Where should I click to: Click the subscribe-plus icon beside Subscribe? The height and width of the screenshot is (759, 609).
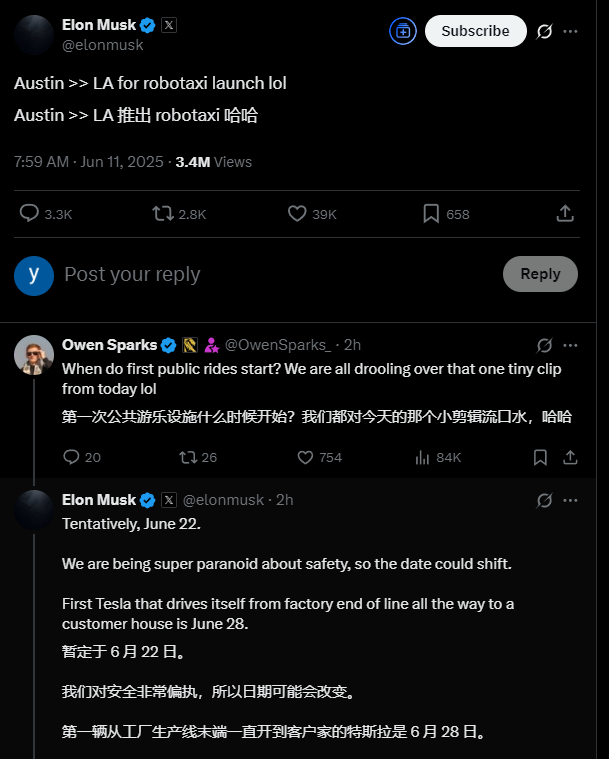(x=403, y=31)
